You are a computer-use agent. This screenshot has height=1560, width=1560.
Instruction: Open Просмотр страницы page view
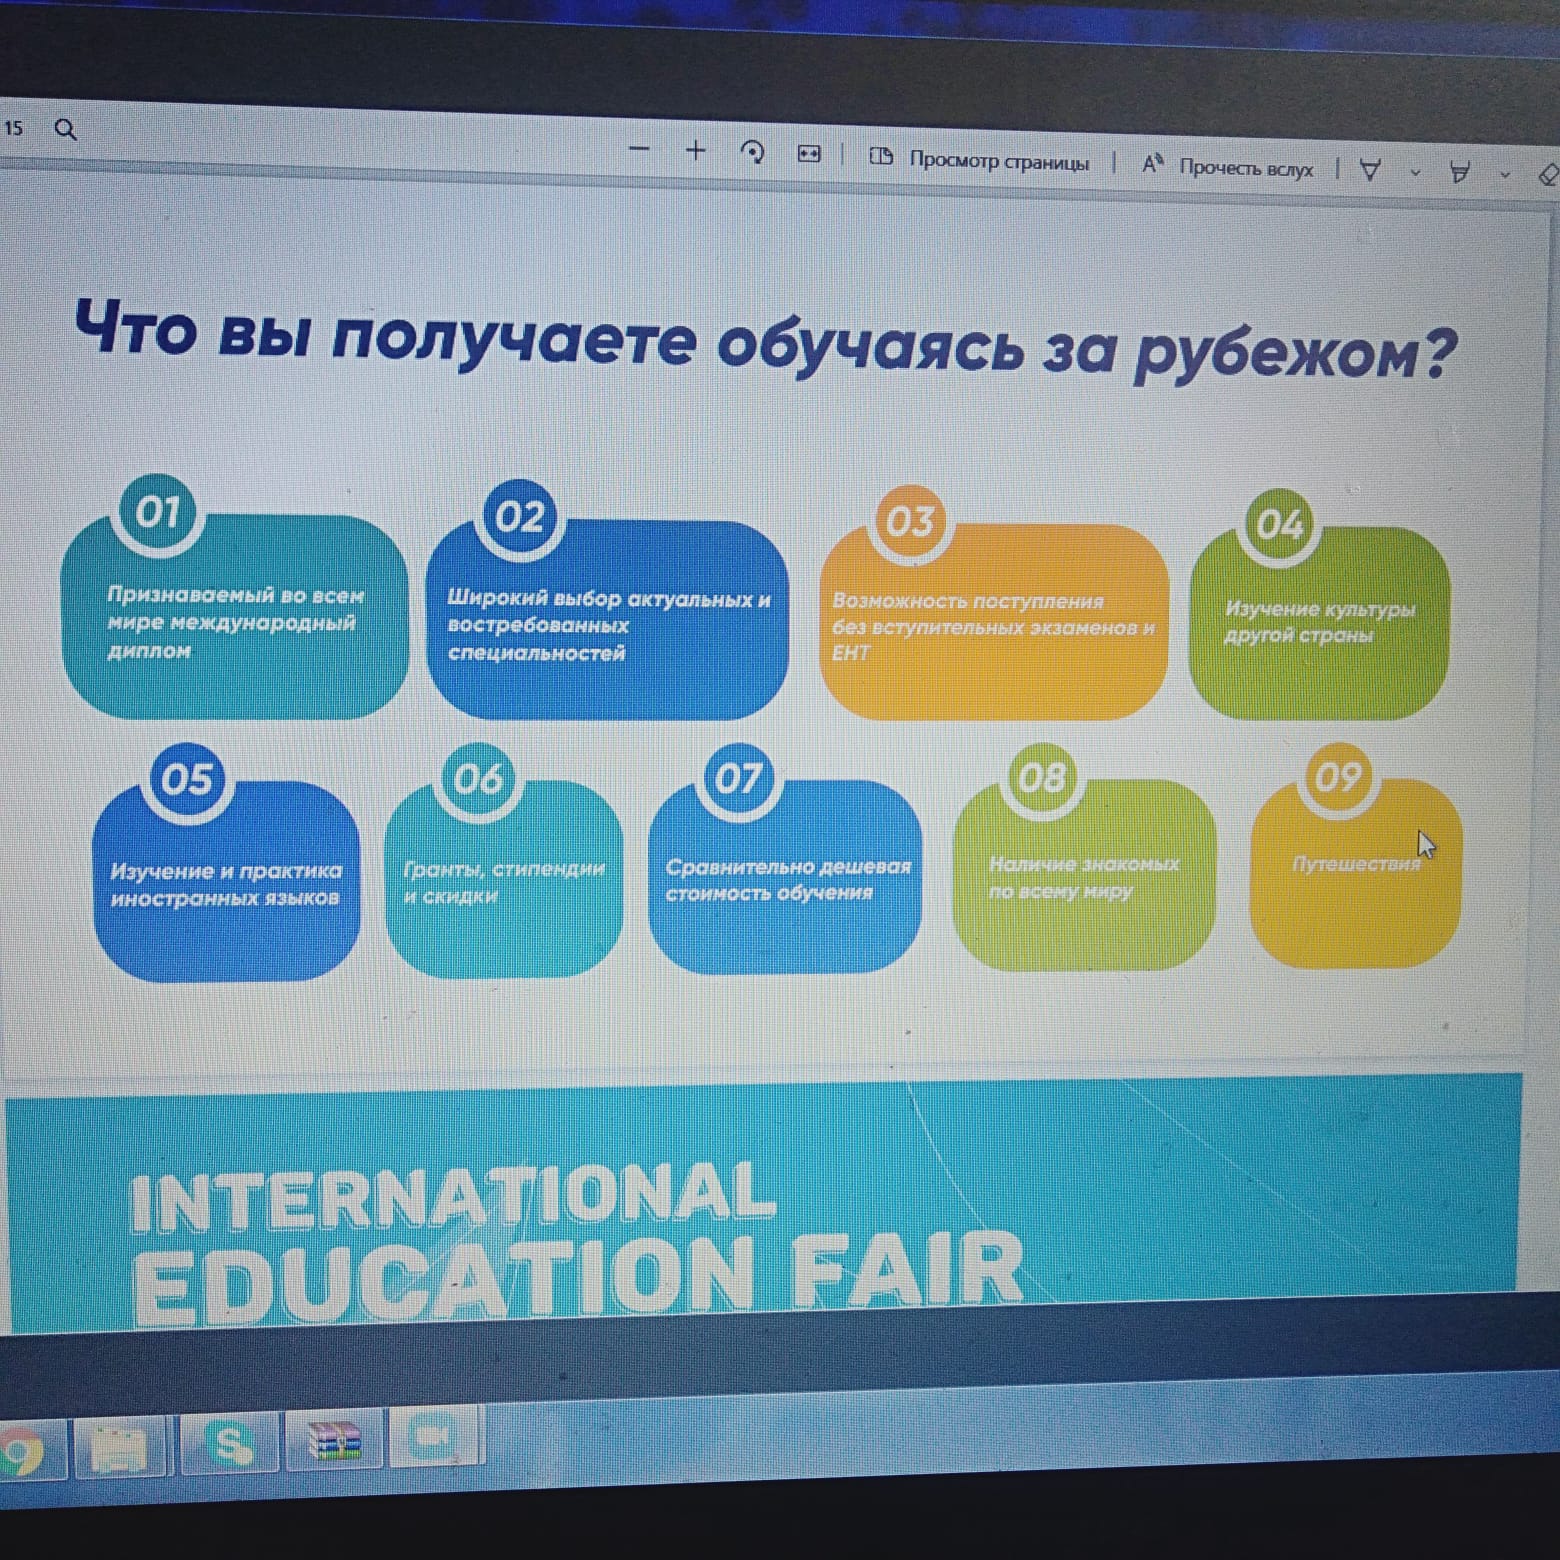pyautogui.click(x=980, y=160)
